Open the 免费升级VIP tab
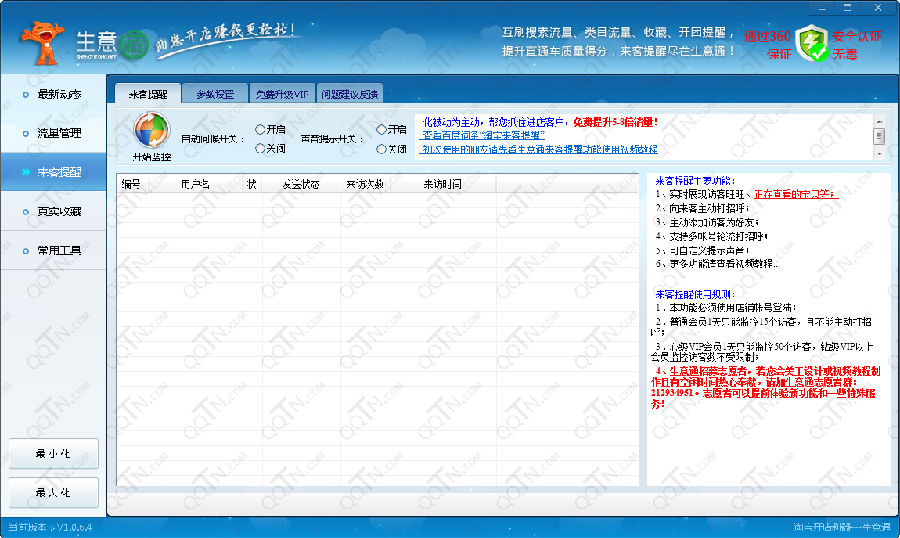Viewport: 900px width, 538px height. (x=281, y=94)
